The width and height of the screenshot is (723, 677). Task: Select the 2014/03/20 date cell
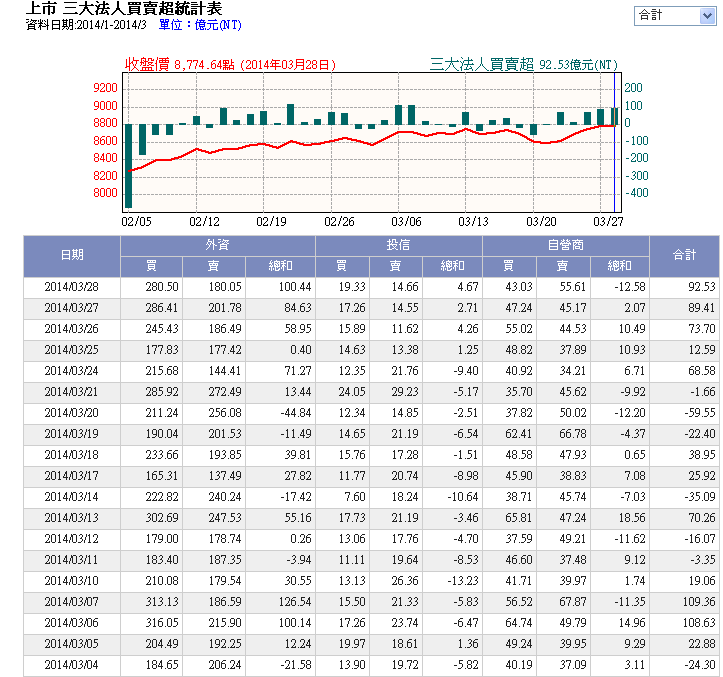71,413
